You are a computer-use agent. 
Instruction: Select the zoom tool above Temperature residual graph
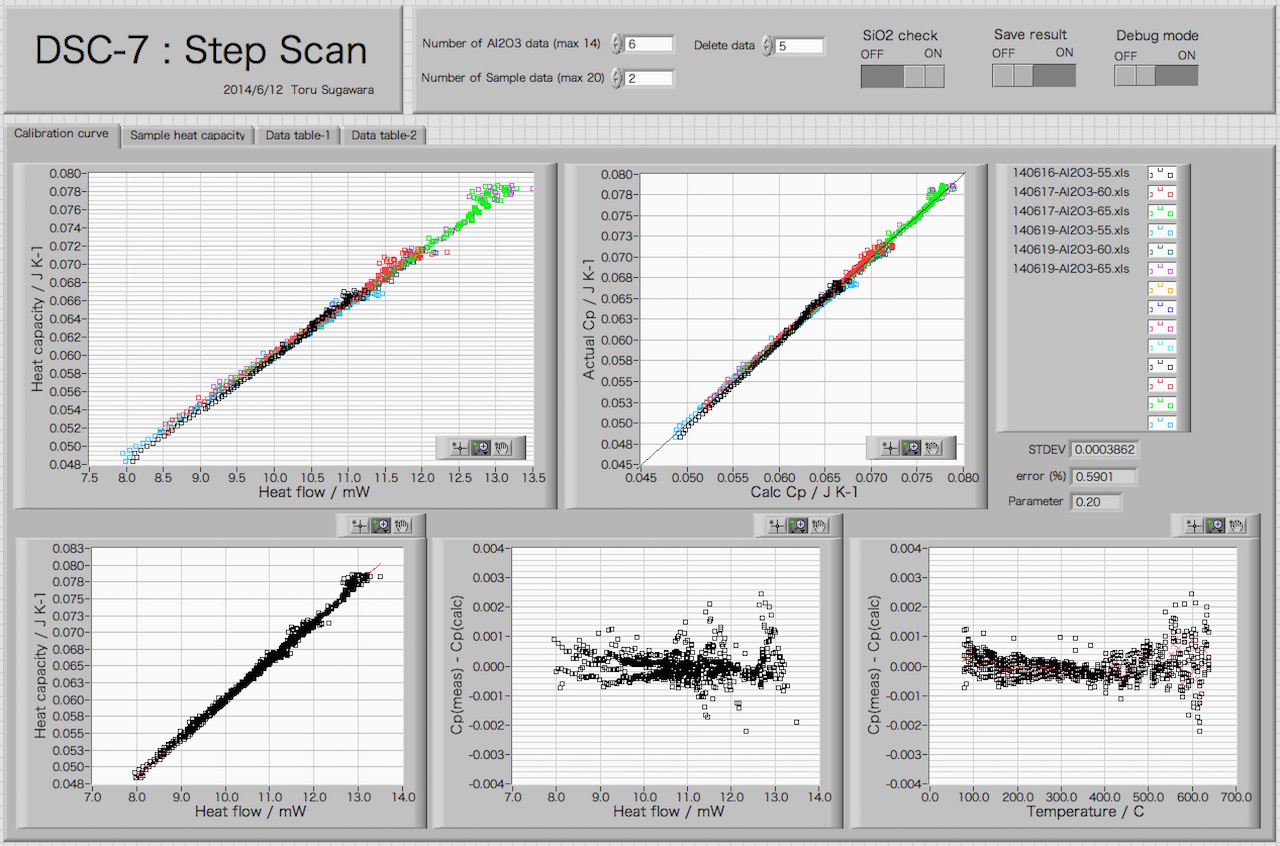tap(1216, 525)
